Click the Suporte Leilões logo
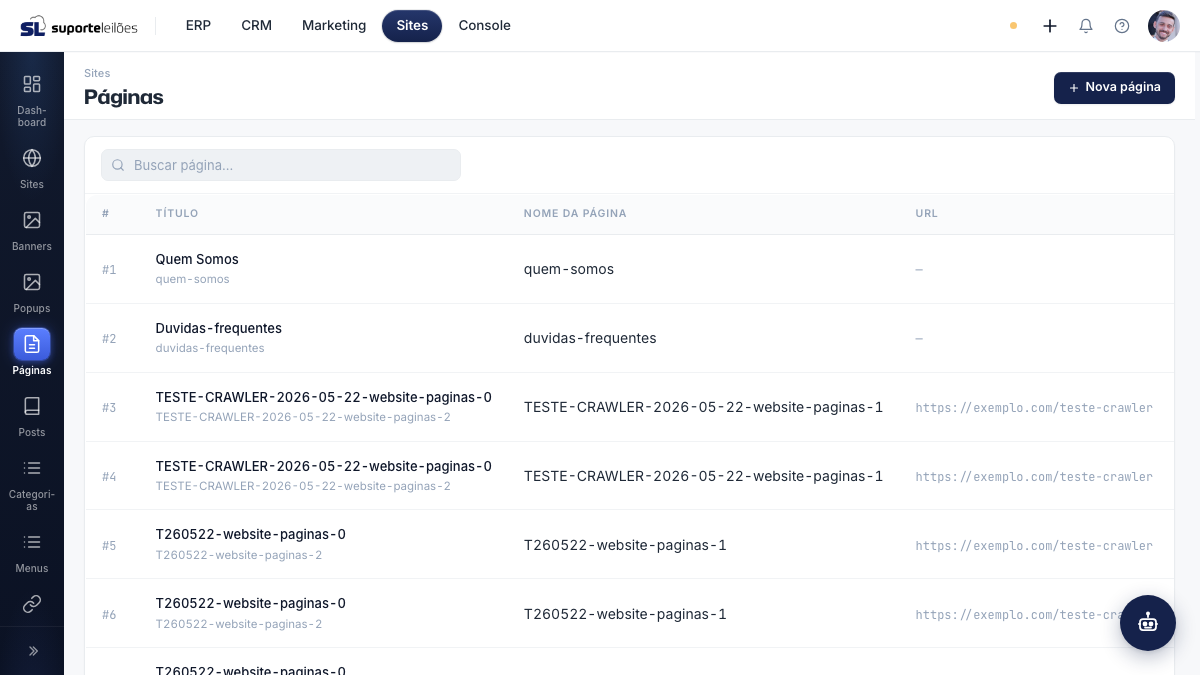Viewport: 1200px width, 675px height. (x=79, y=26)
